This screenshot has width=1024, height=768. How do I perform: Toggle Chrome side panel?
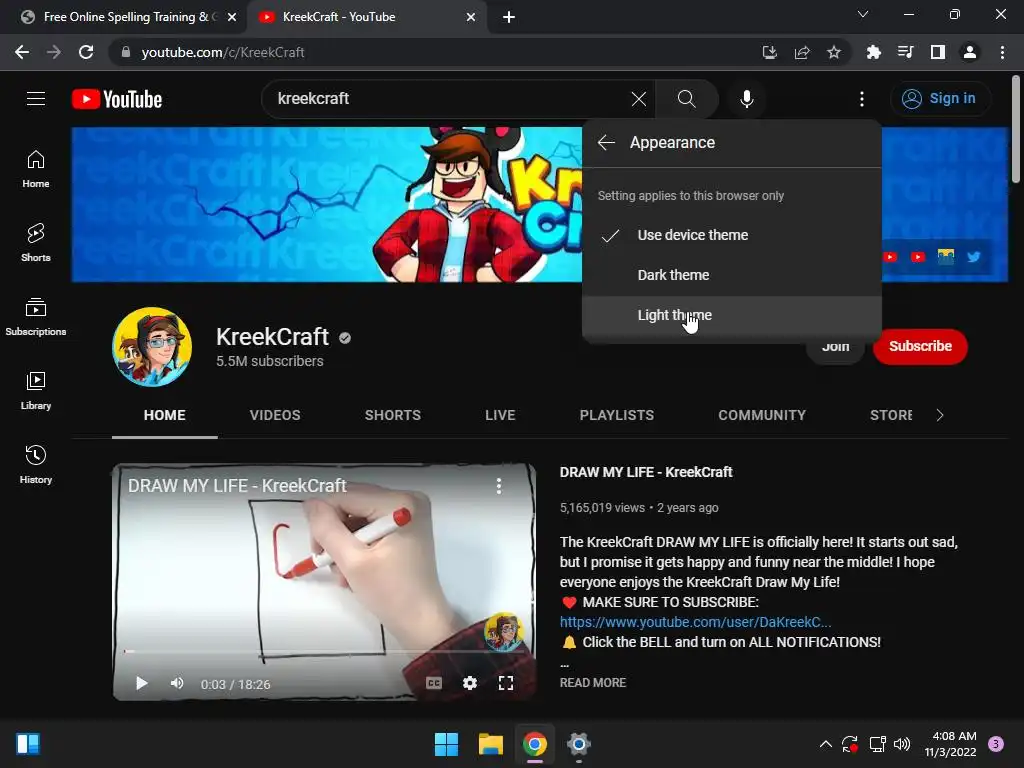point(938,52)
